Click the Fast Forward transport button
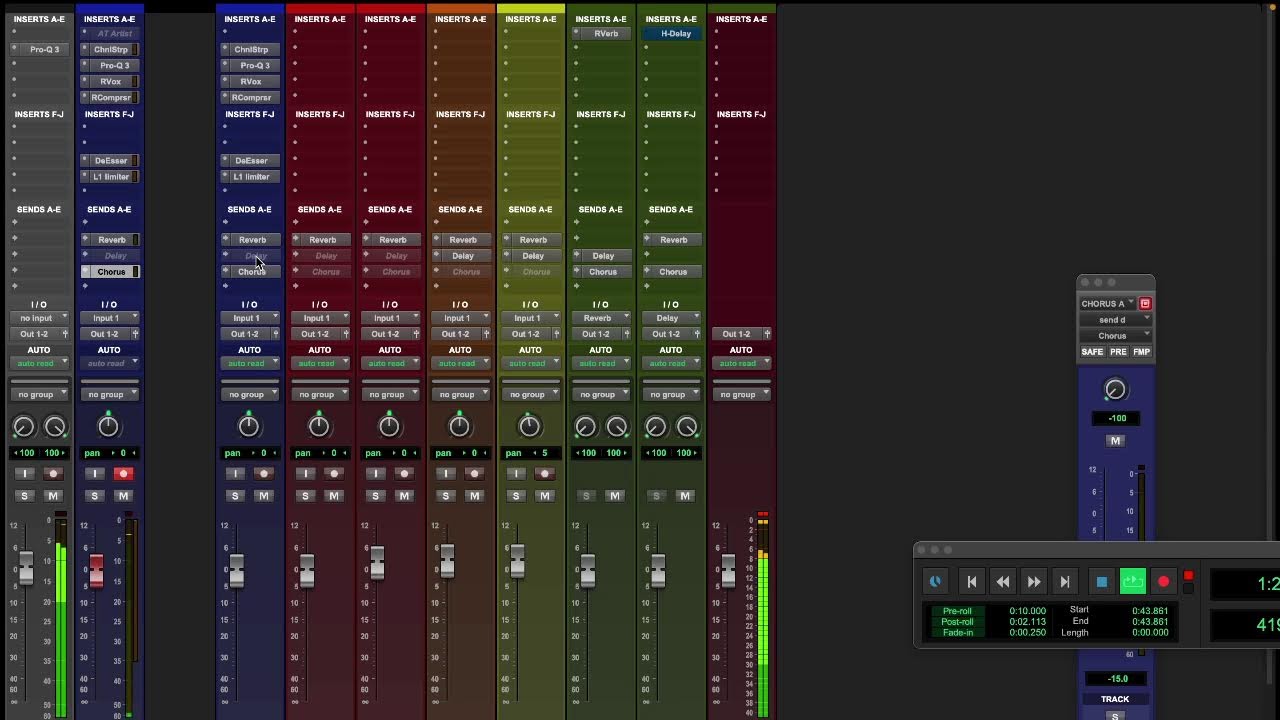The width and height of the screenshot is (1280, 720). coord(1033,582)
